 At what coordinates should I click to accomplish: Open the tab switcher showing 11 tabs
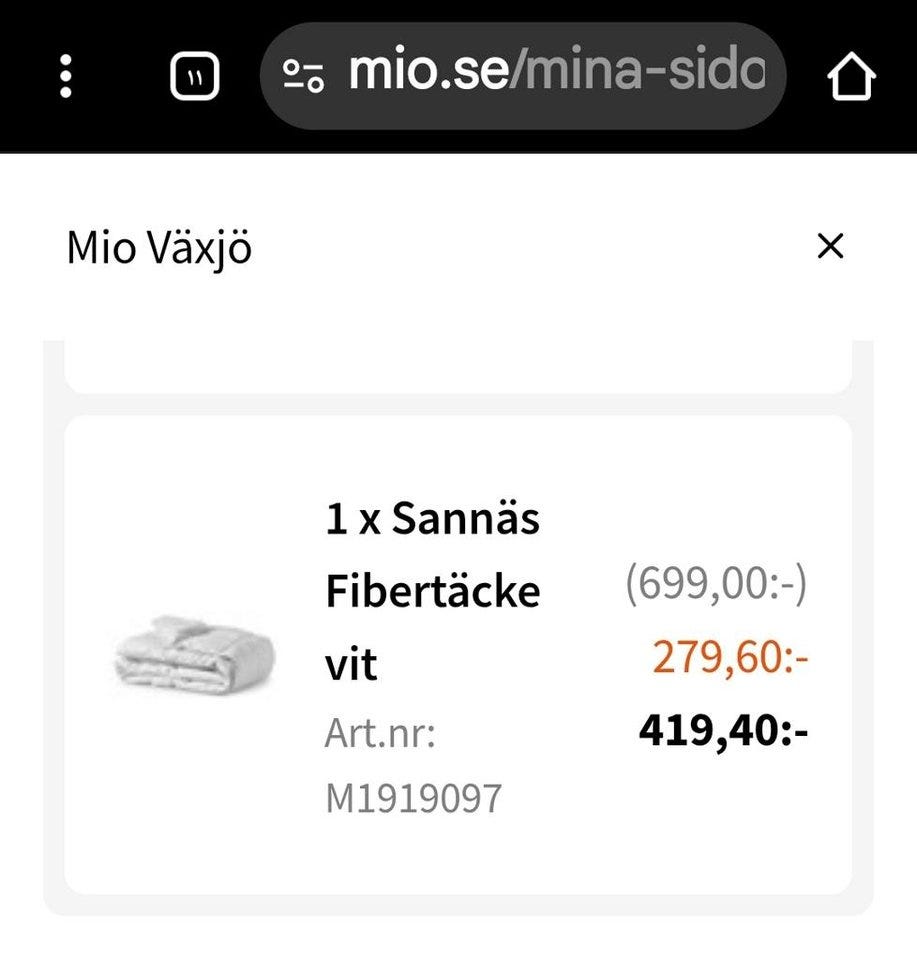[x=194, y=76]
